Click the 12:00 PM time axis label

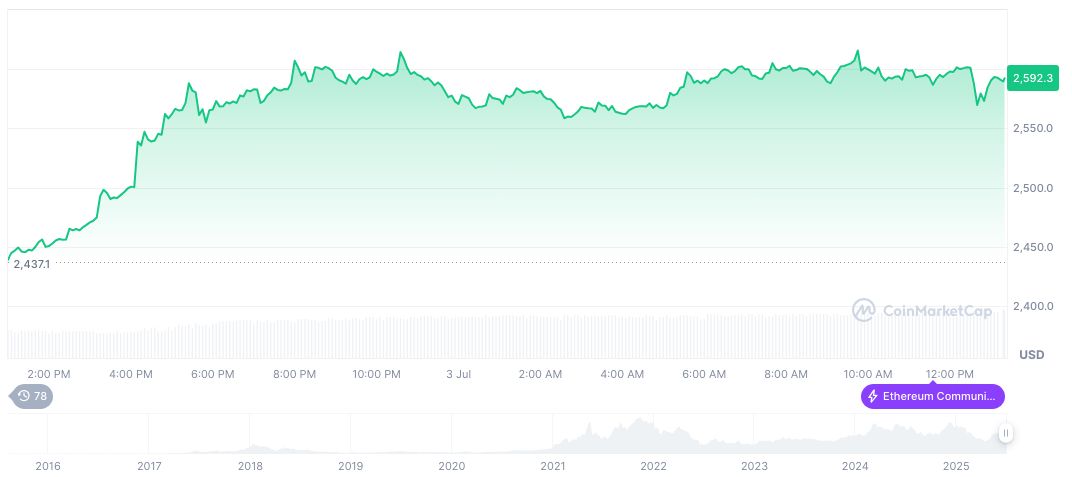[949, 374]
